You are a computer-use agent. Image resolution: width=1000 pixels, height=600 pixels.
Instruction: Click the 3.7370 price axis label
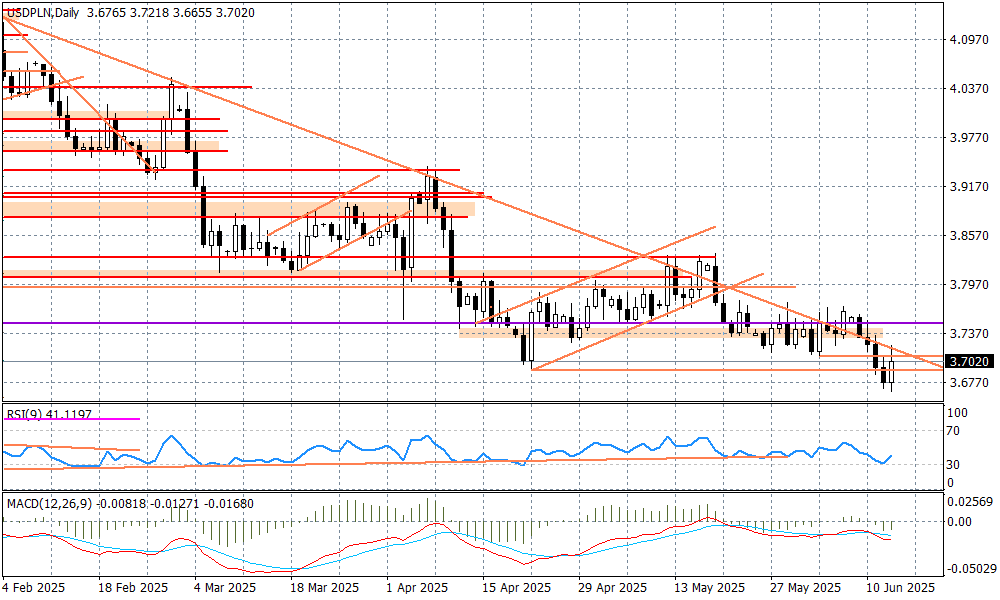click(969, 333)
